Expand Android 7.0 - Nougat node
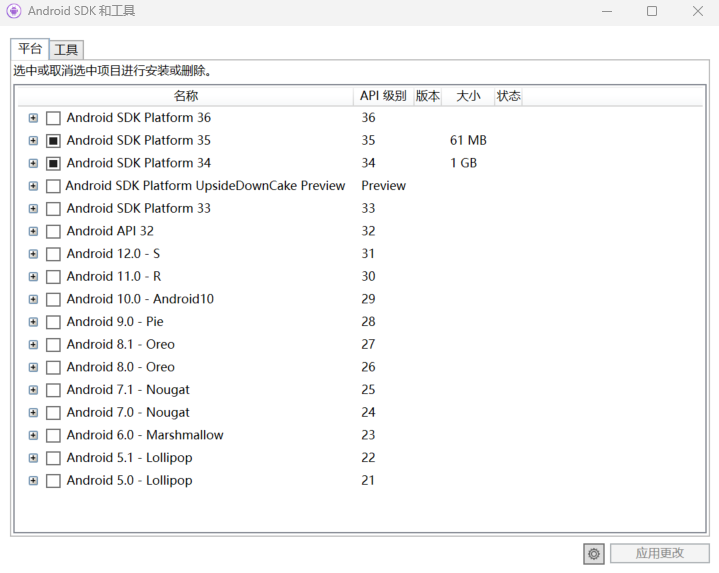Screen dimensions: 719x573 [33, 413]
